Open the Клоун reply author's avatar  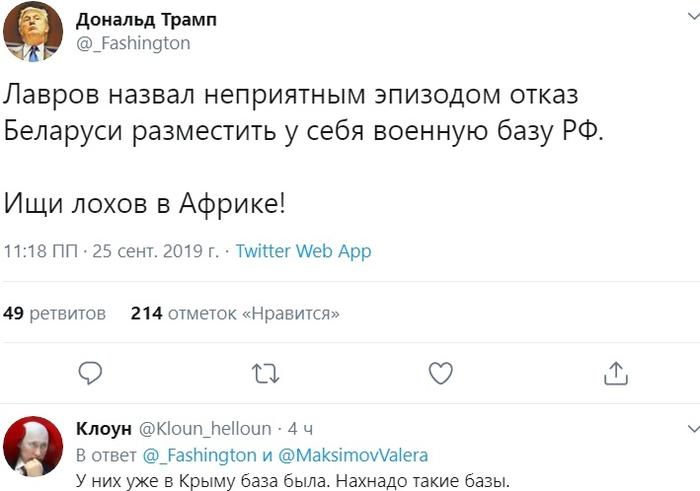click(32, 447)
